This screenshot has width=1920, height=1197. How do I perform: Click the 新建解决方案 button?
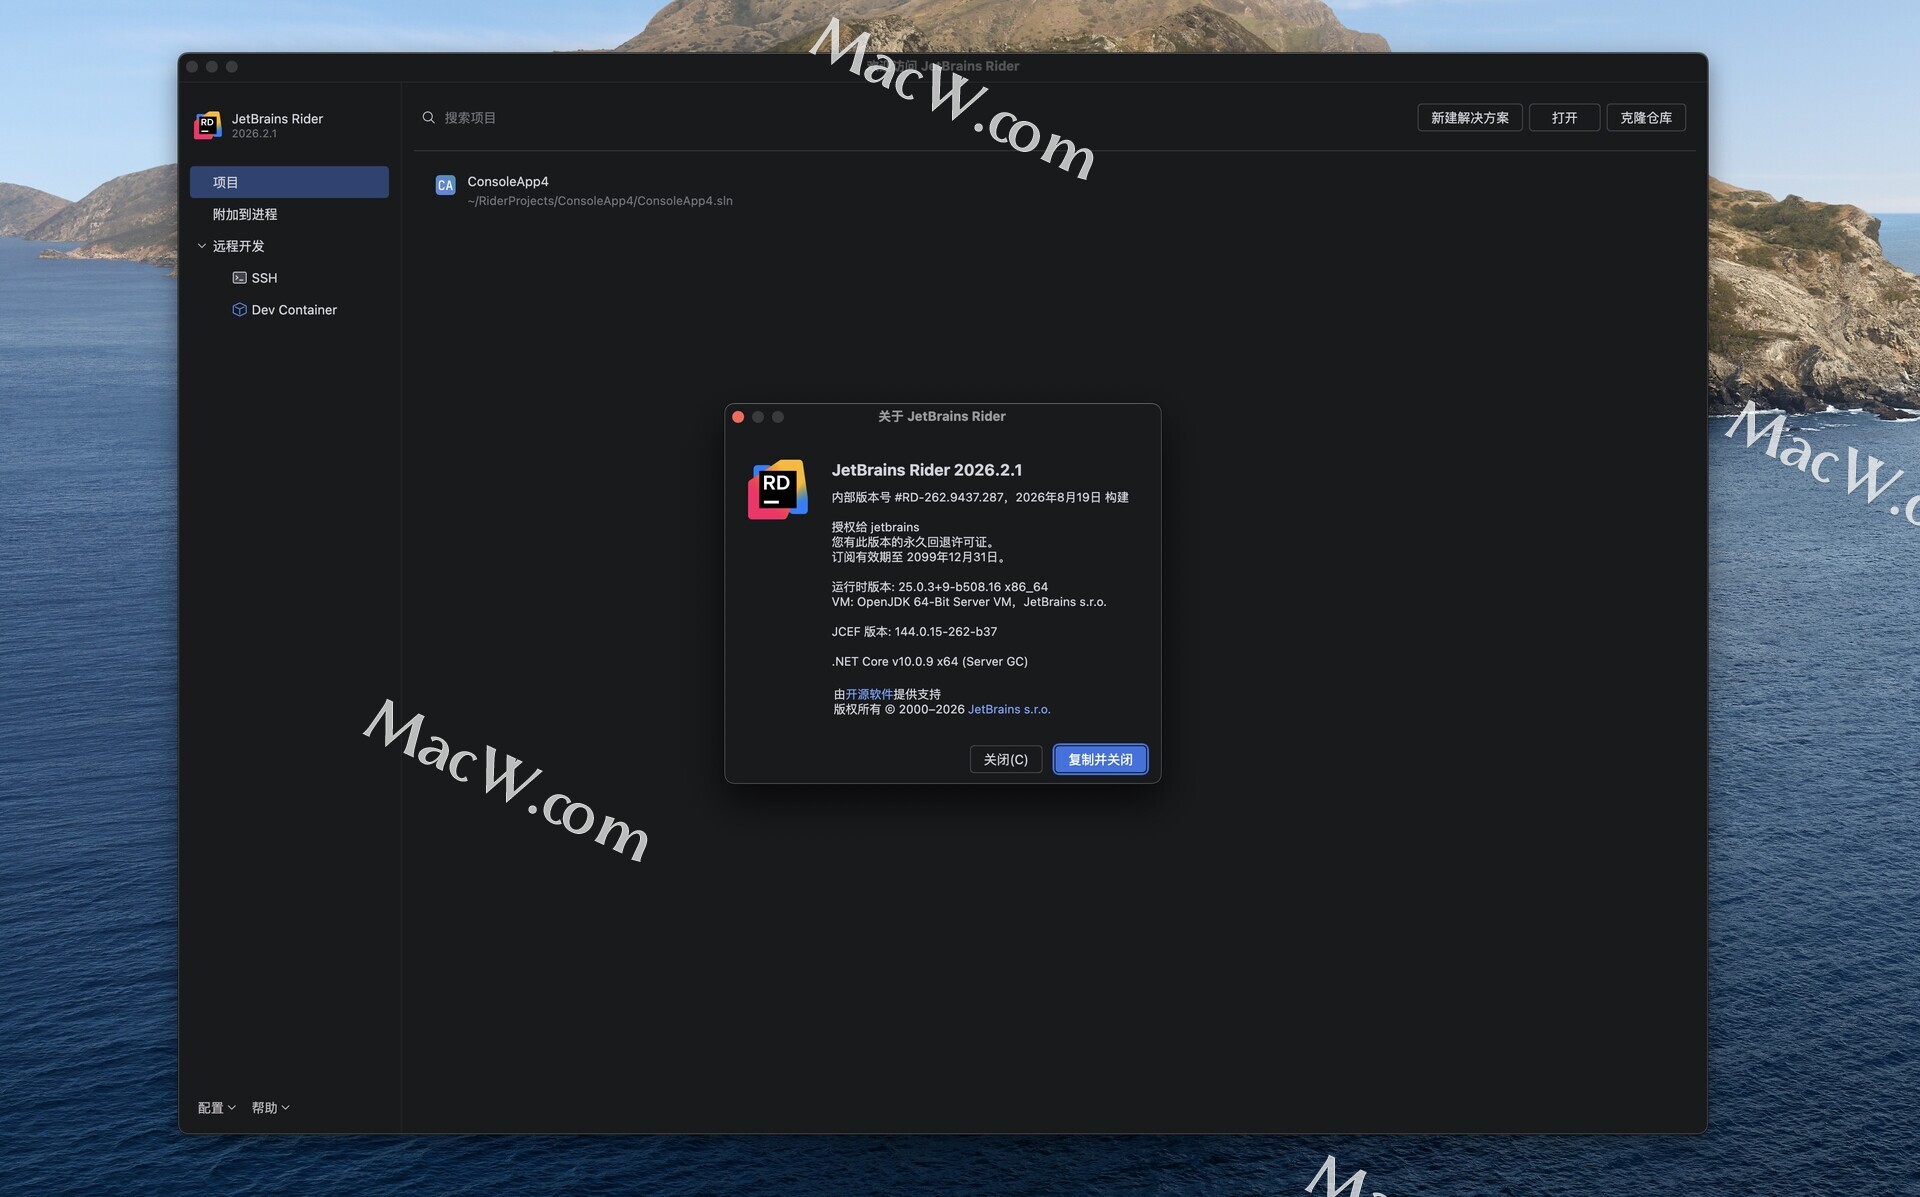click(x=1469, y=118)
